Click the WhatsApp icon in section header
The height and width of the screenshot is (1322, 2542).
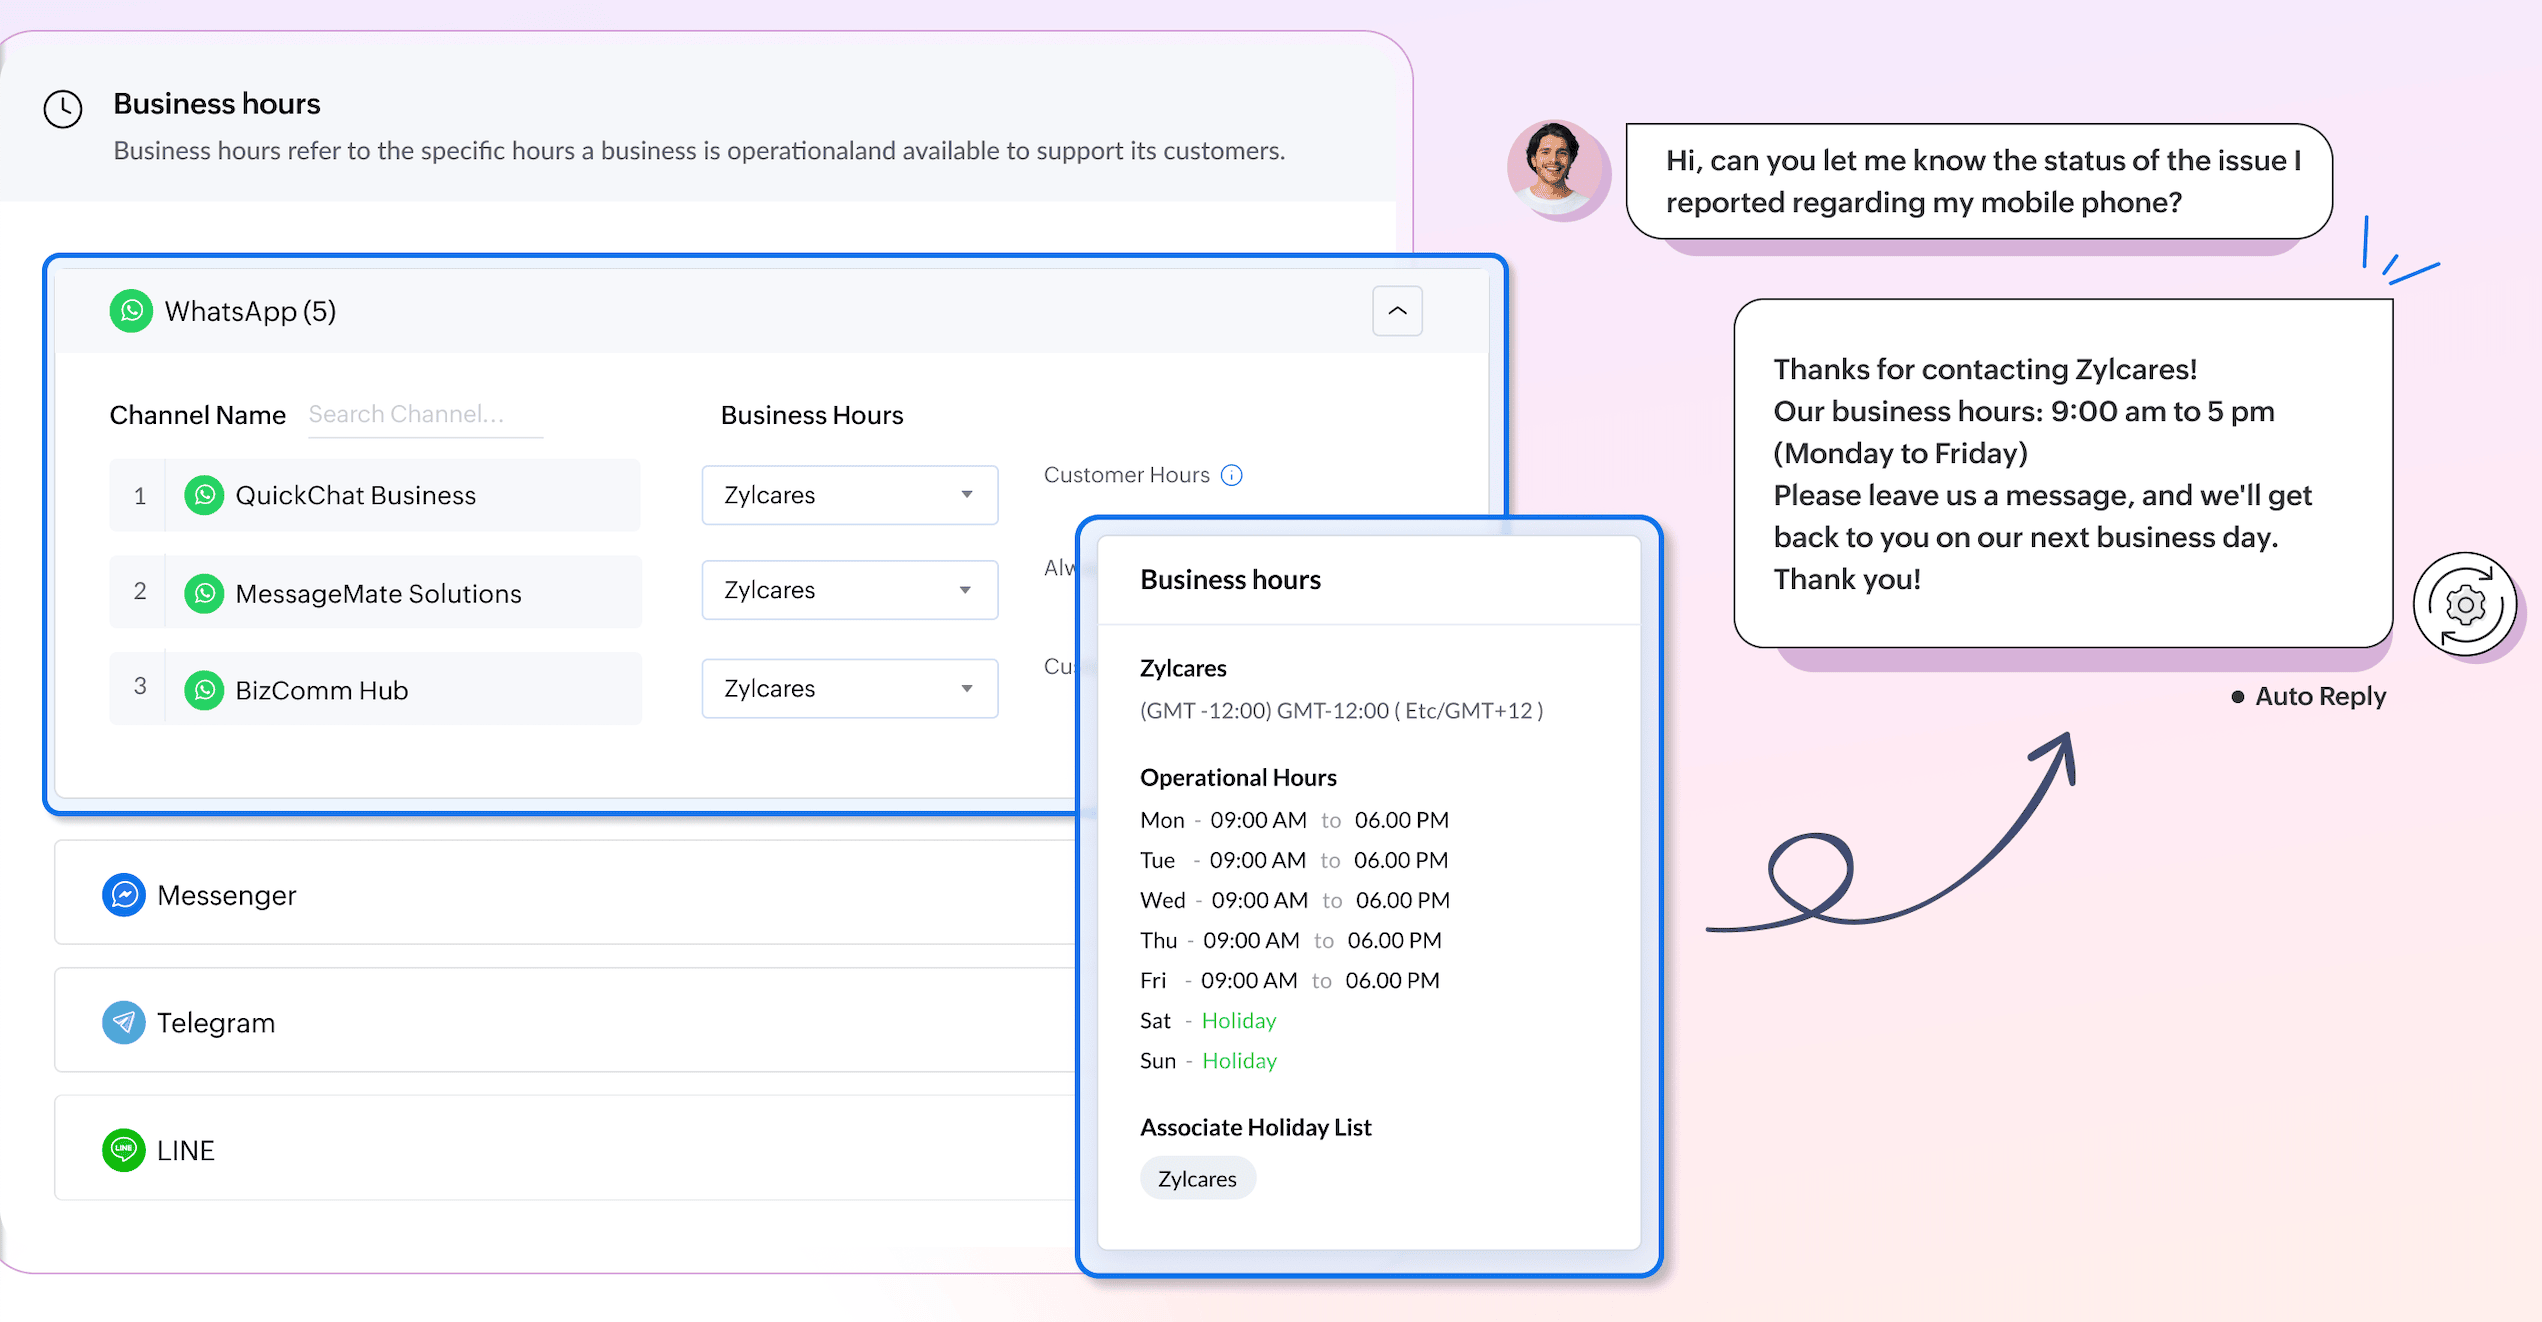click(x=131, y=311)
